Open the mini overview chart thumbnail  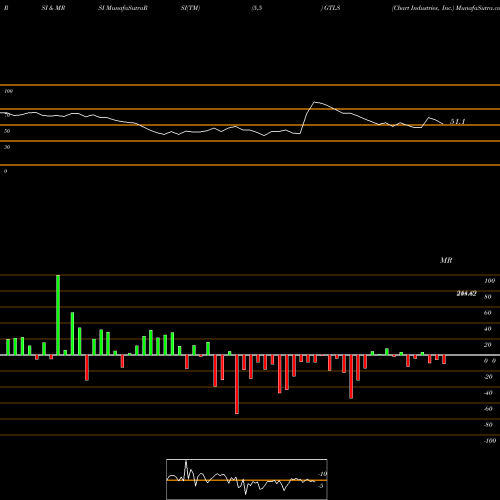[247, 479]
